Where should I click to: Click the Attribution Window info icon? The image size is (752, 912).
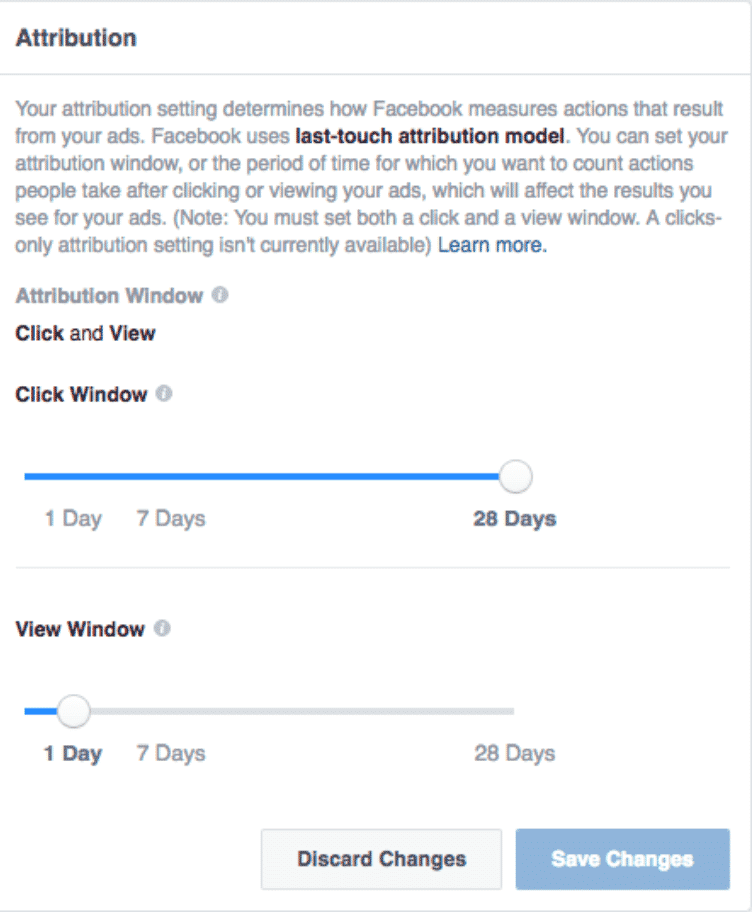click(220, 295)
